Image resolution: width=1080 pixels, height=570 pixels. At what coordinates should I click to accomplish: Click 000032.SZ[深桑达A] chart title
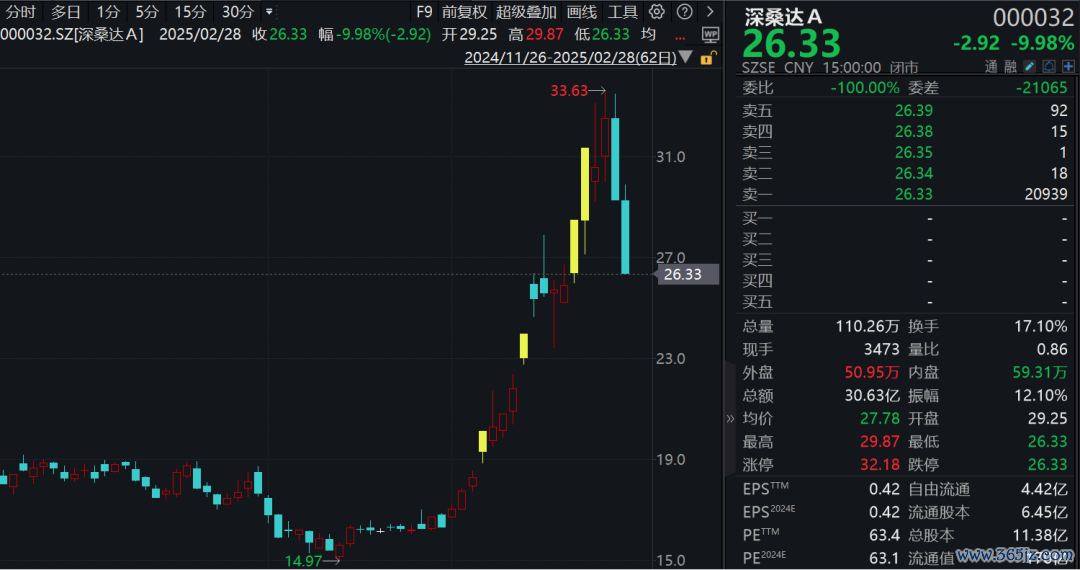pyautogui.click(x=72, y=34)
